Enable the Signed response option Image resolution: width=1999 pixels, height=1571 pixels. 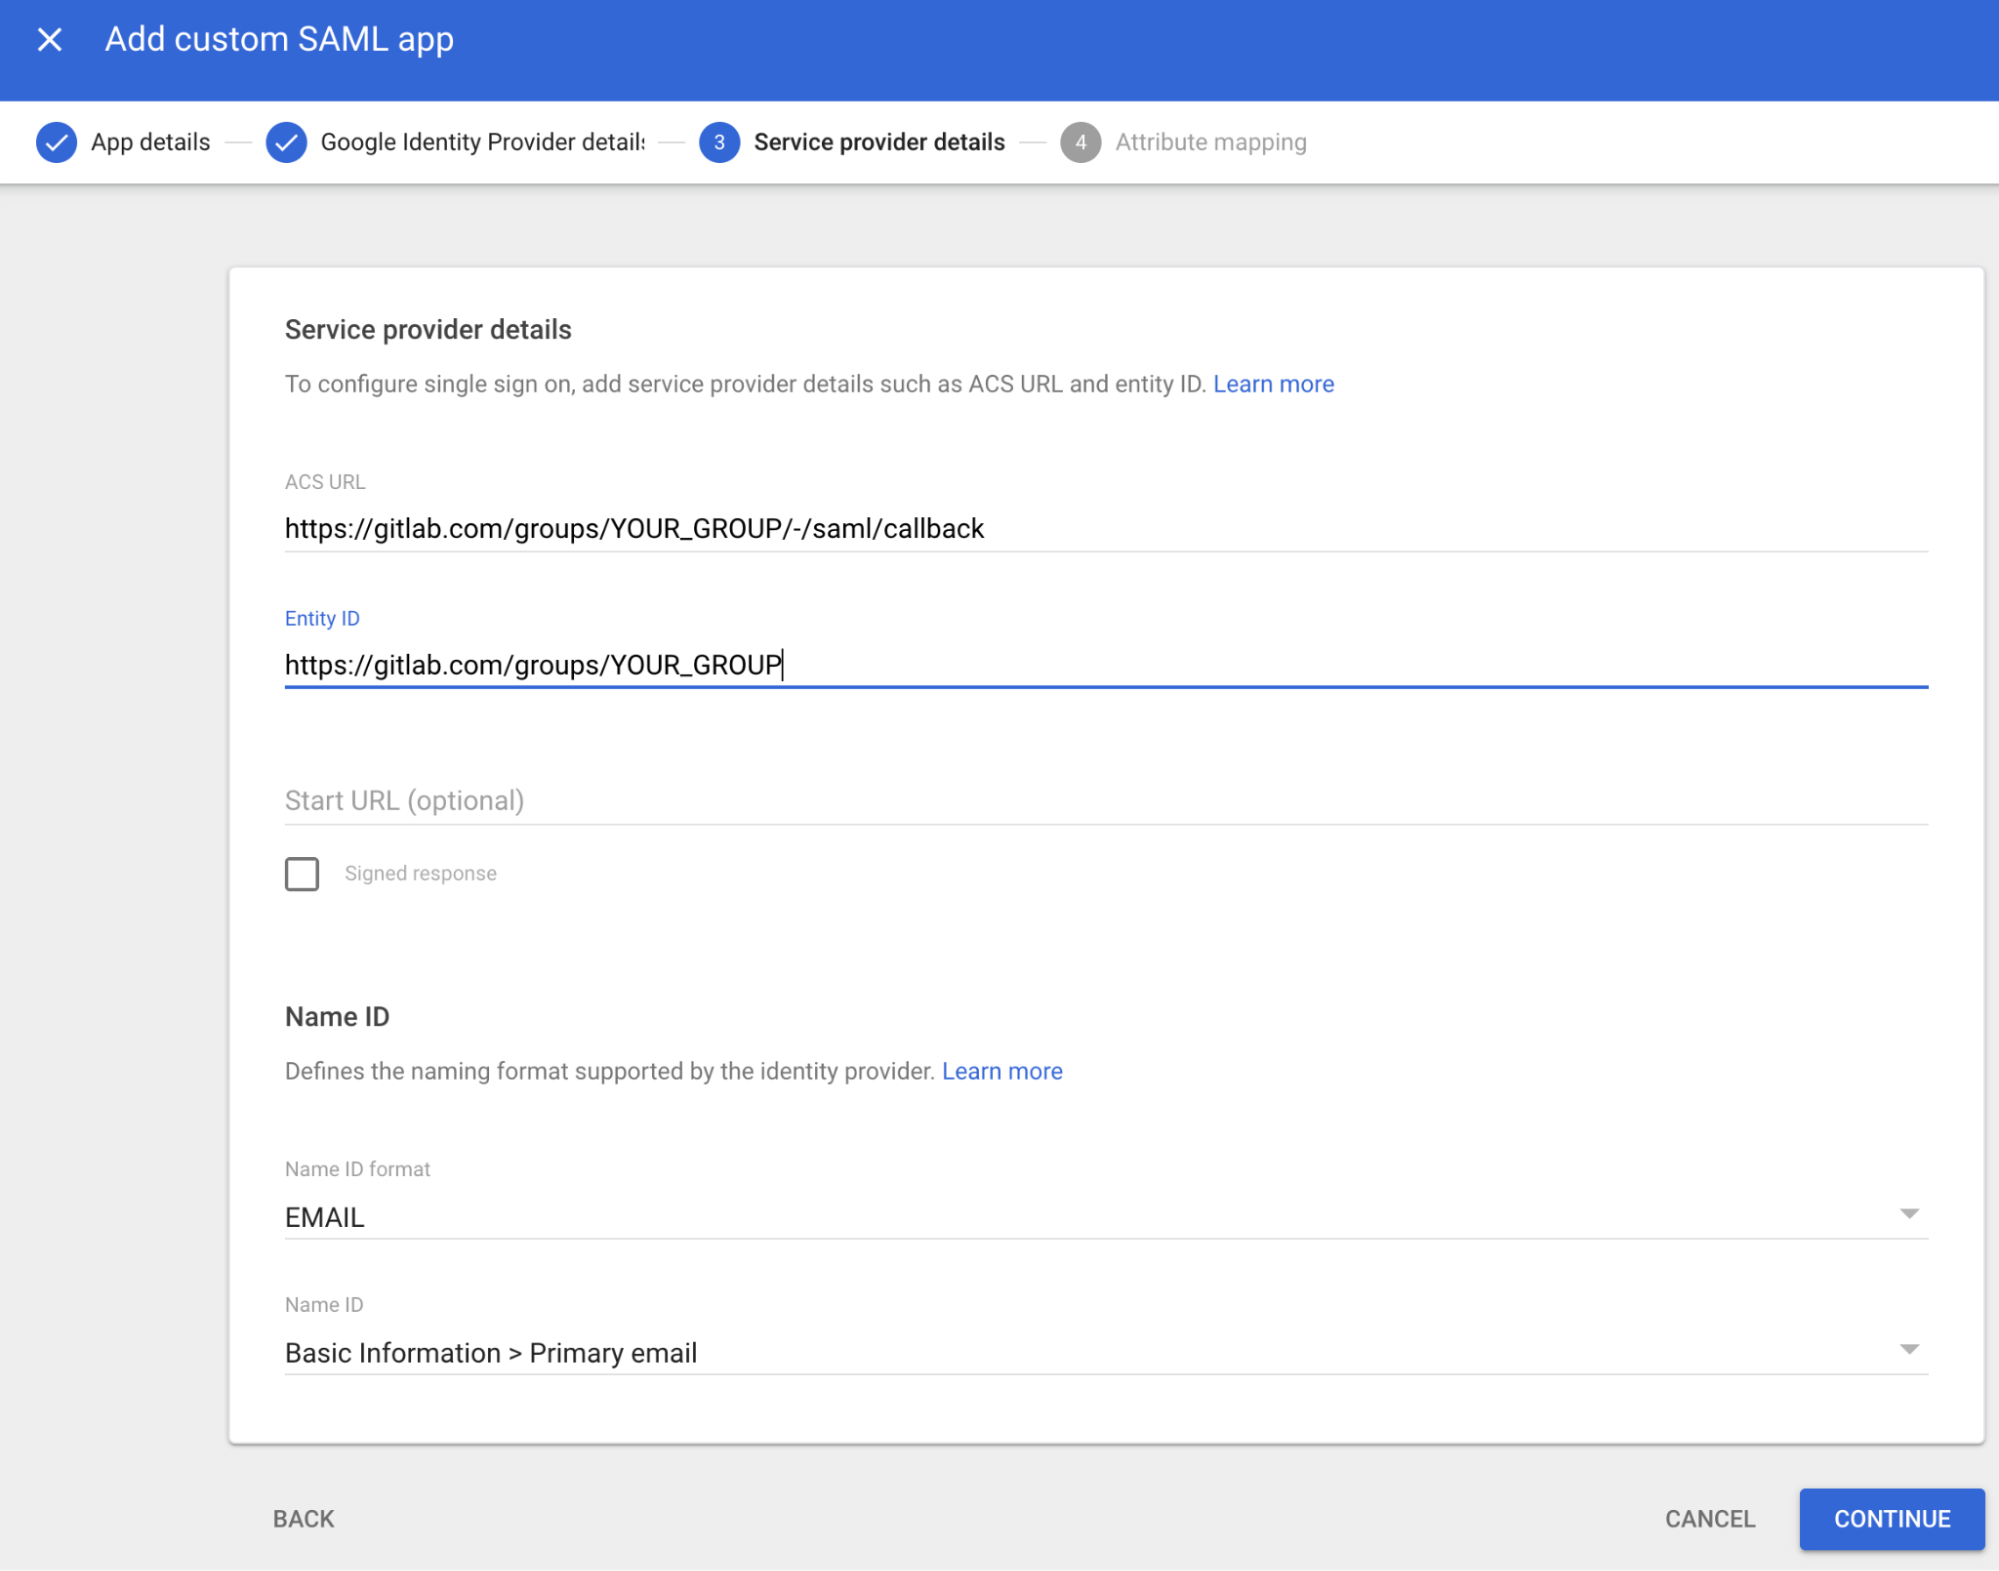click(301, 873)
